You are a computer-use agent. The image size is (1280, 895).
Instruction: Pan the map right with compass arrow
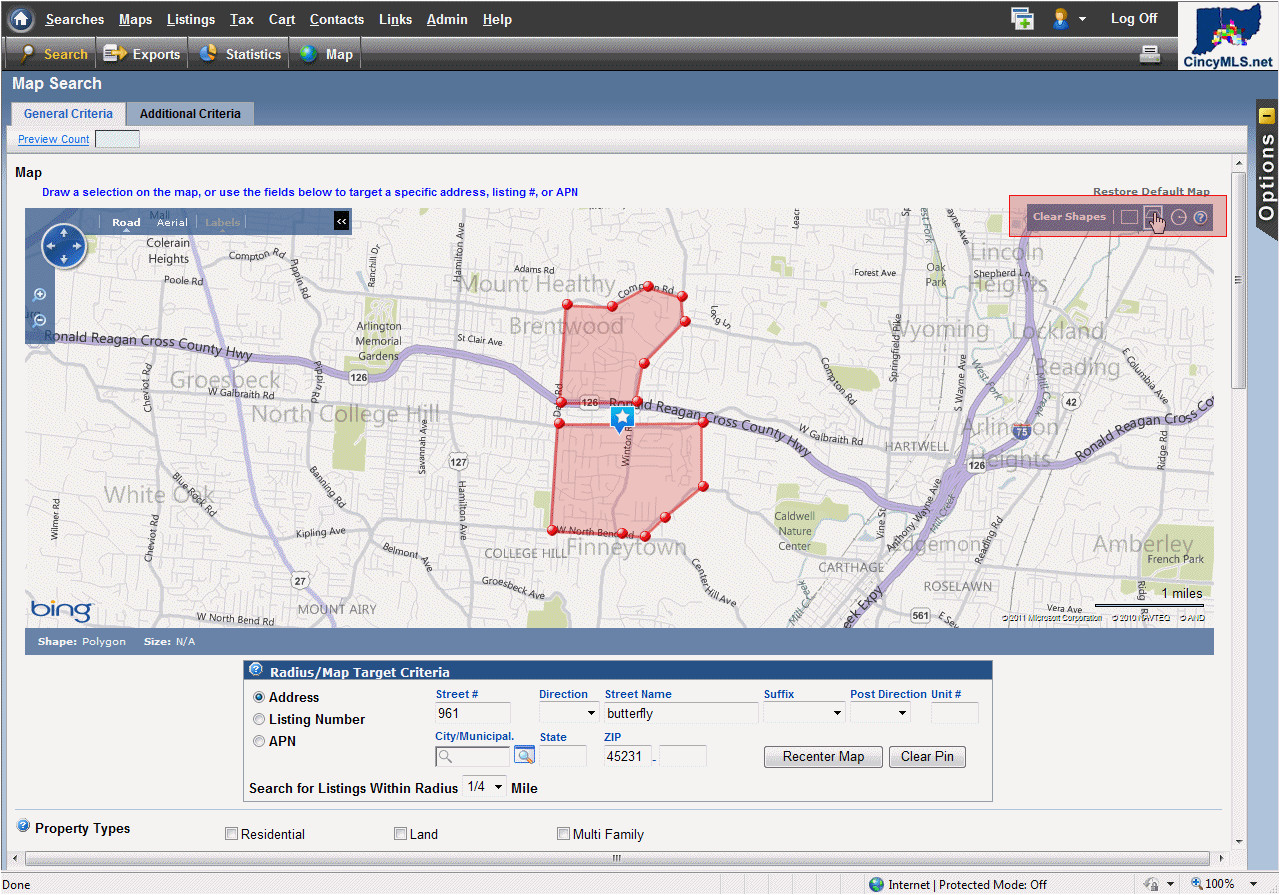(78, 246)
